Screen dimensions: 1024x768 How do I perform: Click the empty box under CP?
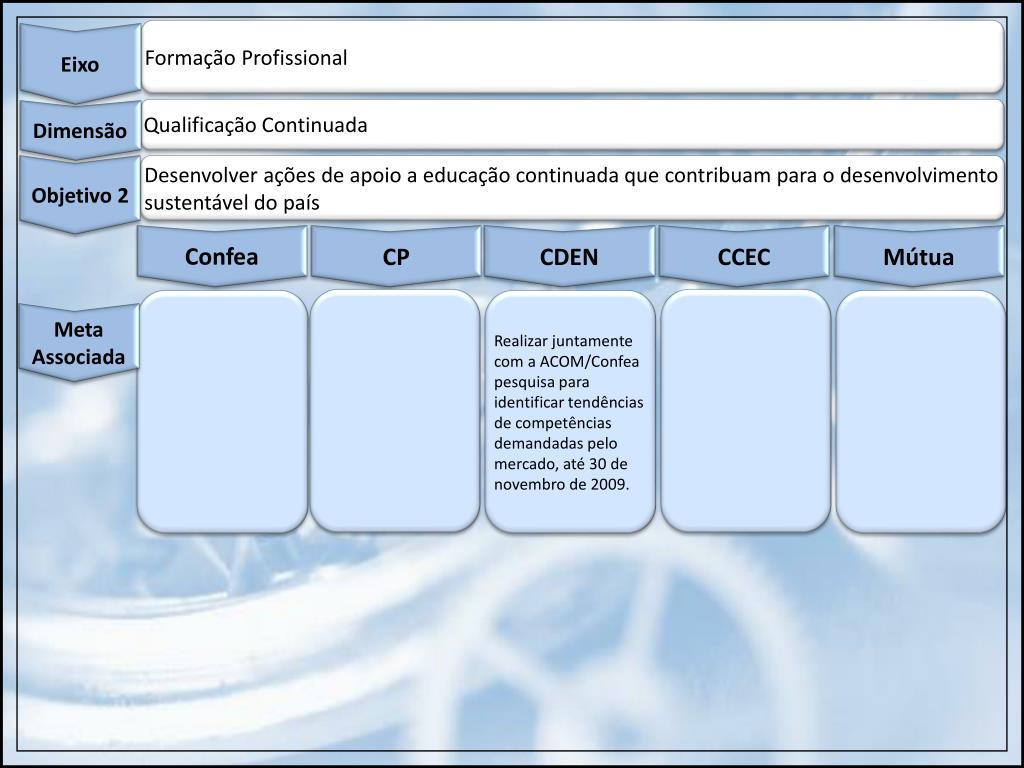[x=395, y=411]
